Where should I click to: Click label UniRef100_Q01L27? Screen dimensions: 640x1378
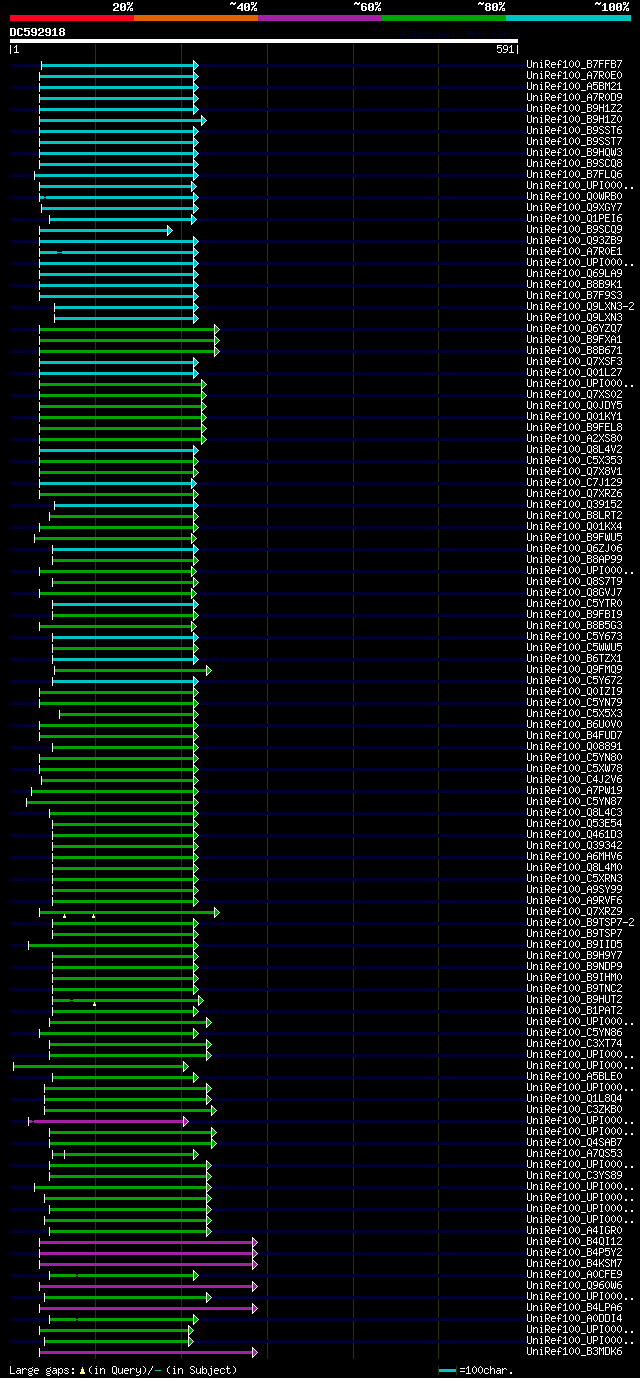click(574, 372)
